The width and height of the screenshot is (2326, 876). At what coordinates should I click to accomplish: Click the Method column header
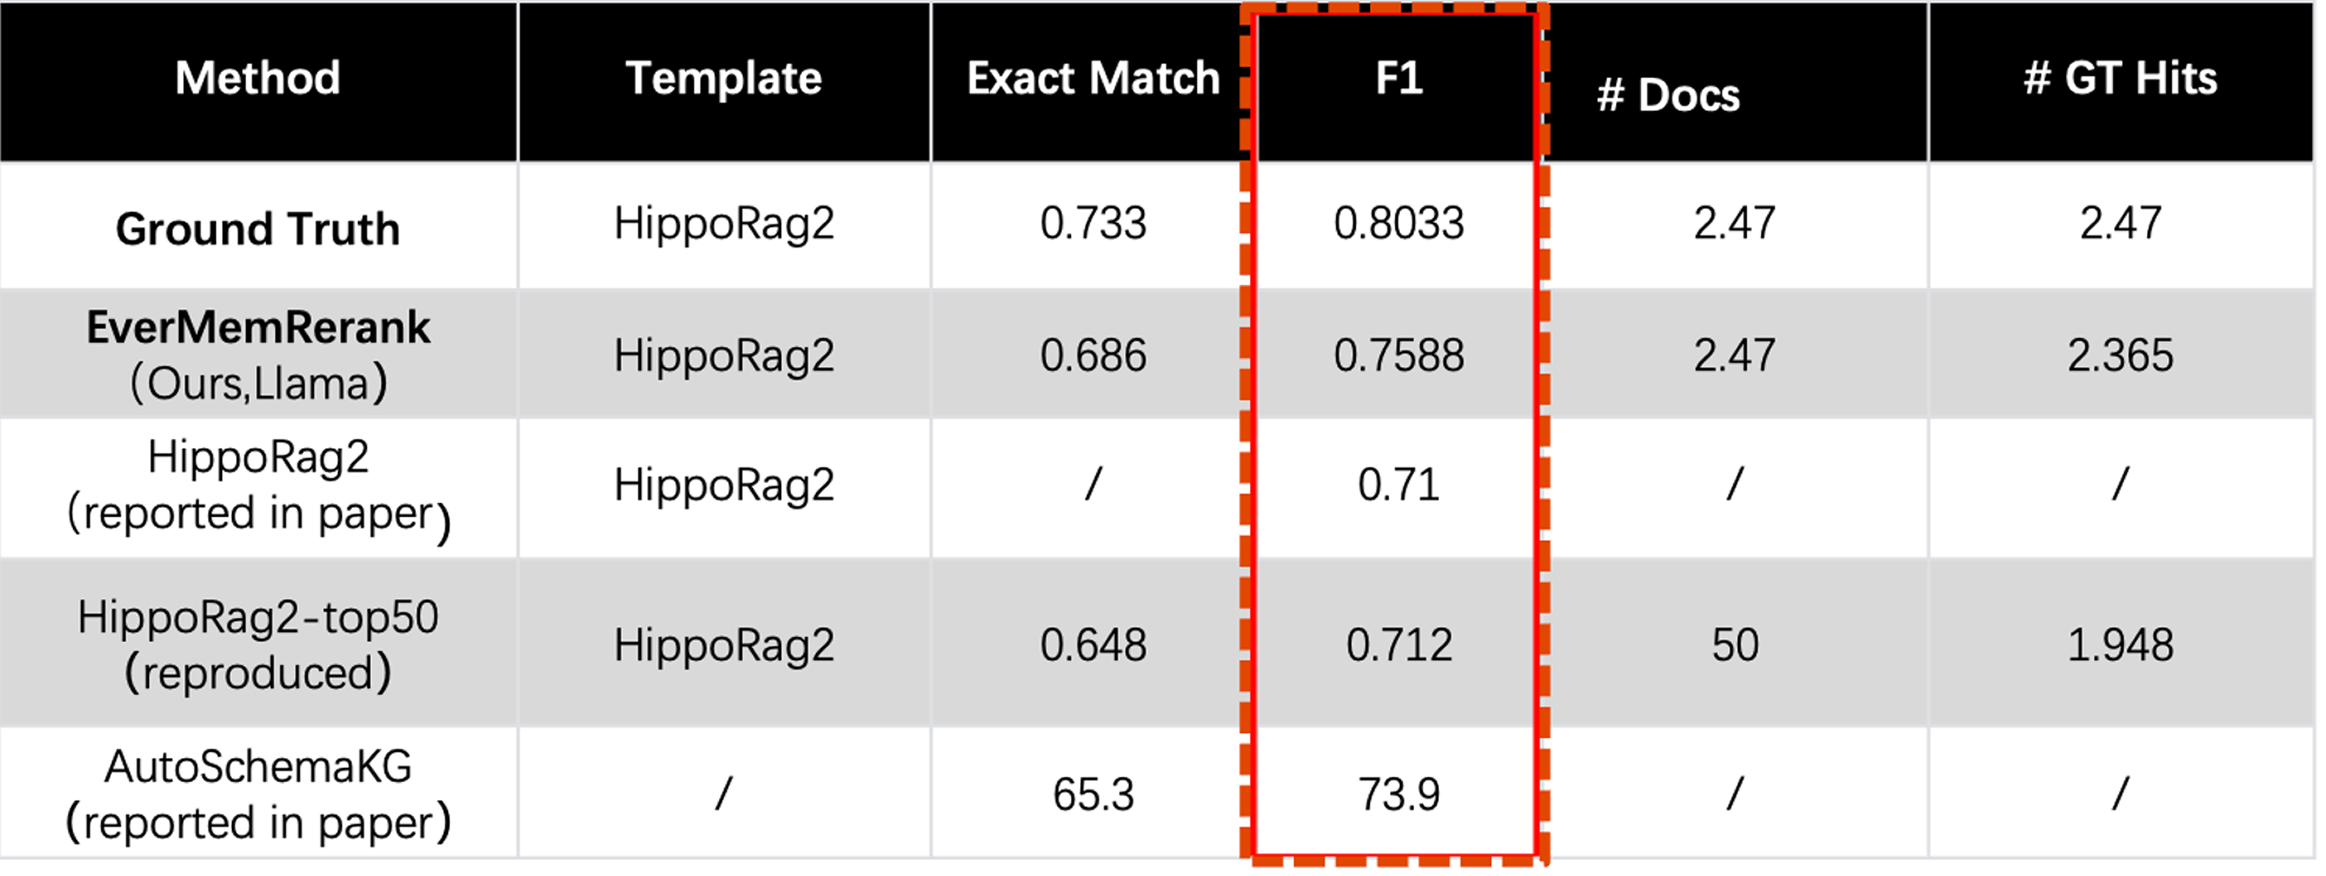click(258, 79)
